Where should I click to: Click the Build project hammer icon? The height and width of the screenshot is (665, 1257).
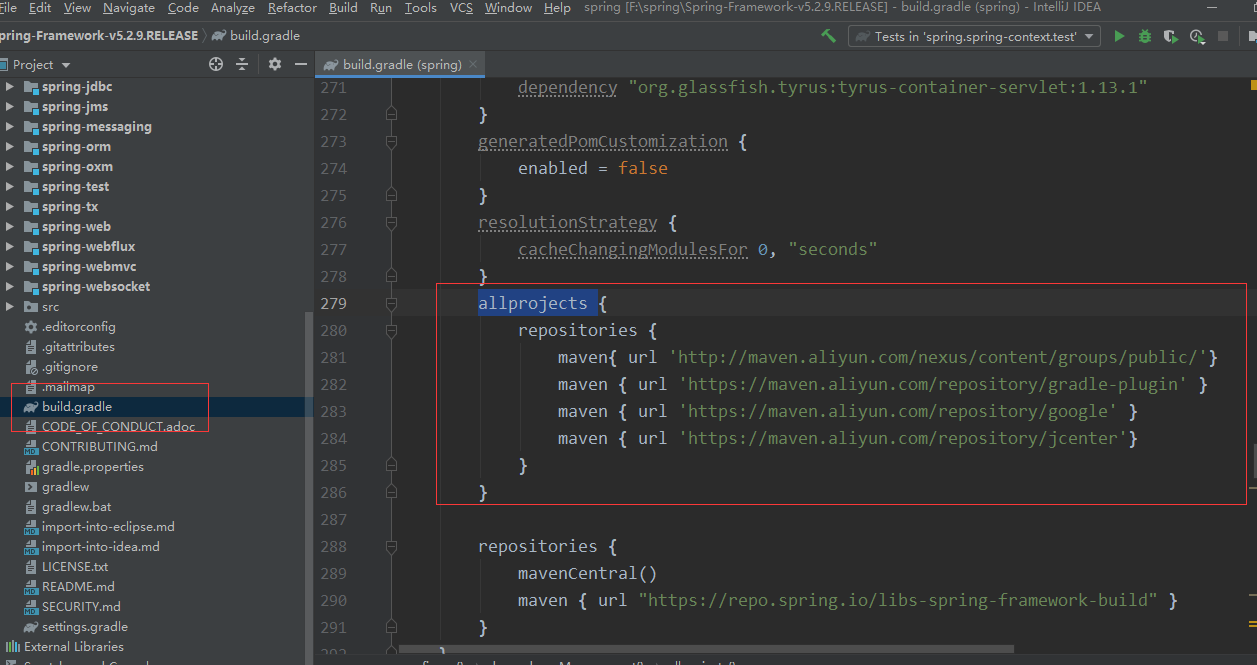(828, 36)
